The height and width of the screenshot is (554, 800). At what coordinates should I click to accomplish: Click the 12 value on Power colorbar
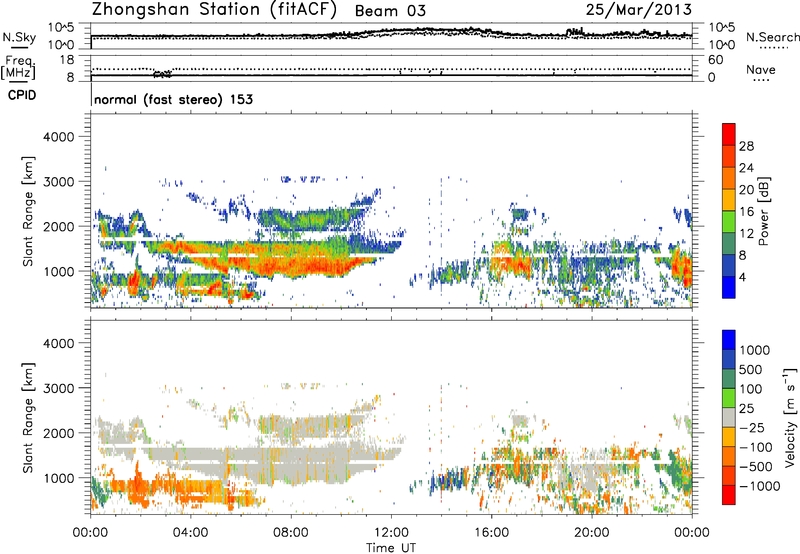coord(746,234)
